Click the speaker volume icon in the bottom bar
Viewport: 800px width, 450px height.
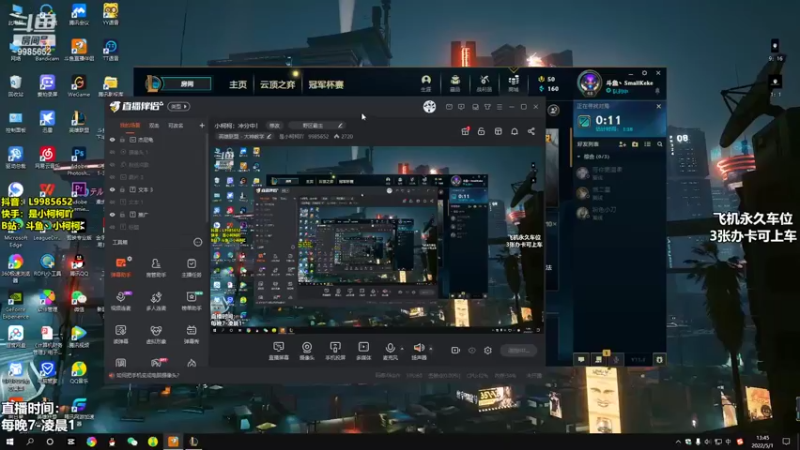tap(419, 348)
